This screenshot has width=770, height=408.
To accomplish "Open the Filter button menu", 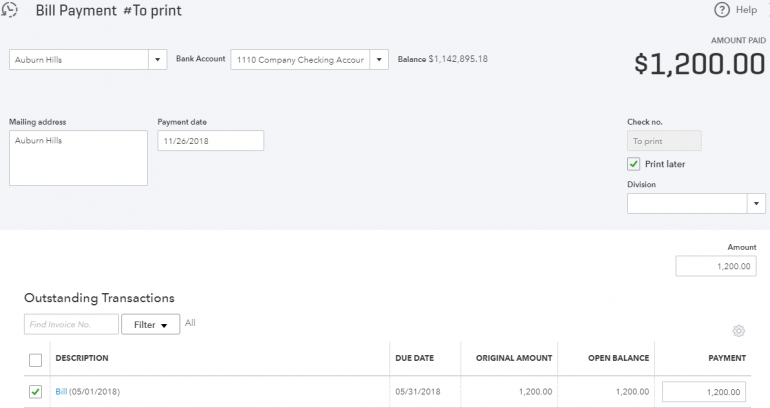I will coord(150,324).
